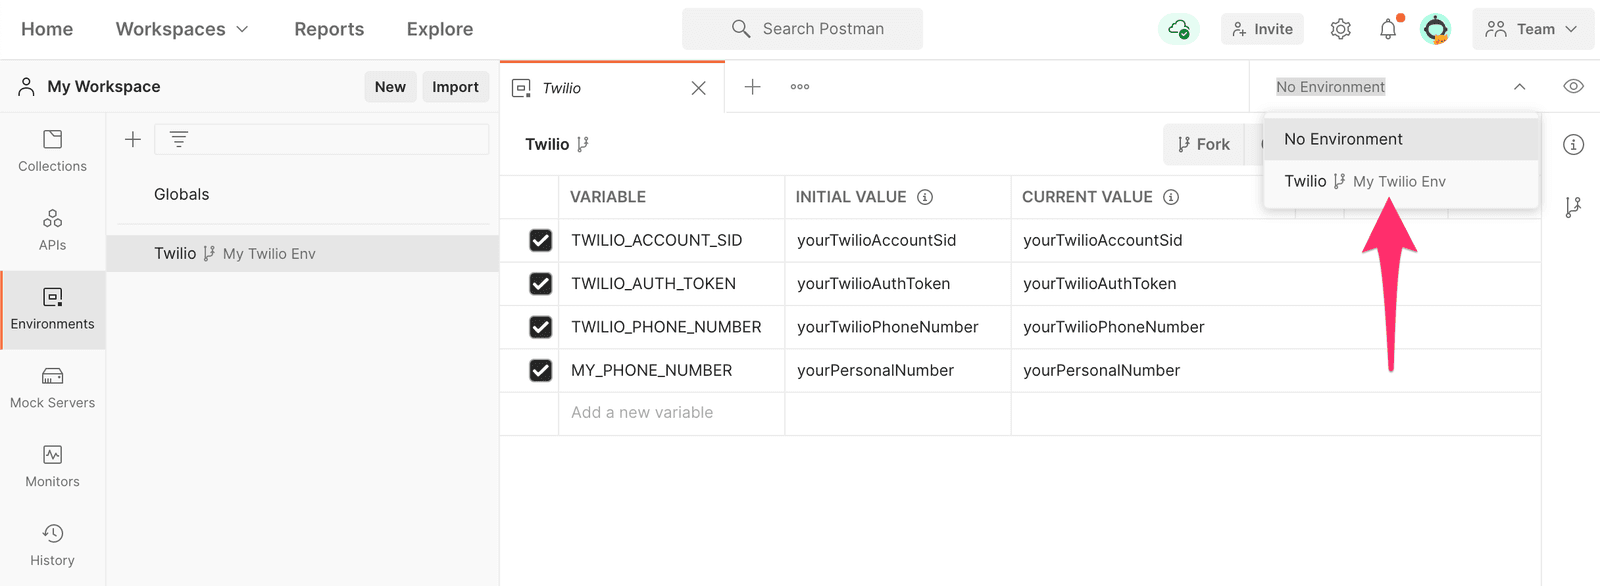This screenshot has height=586, width=1600.
Task: Expand the Workspaces dropdown menu
Action: click(182, 29)
